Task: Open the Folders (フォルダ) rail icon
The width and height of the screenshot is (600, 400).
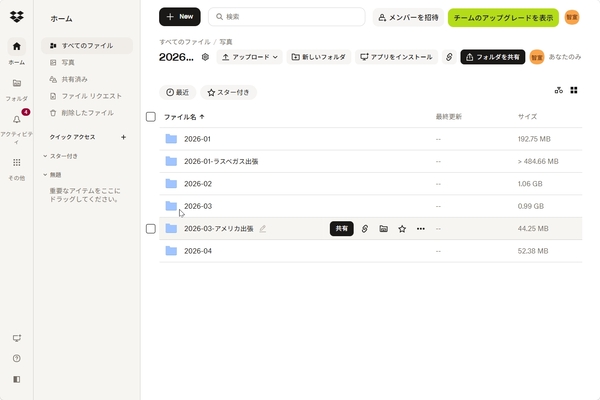Action: click(16, 83)
